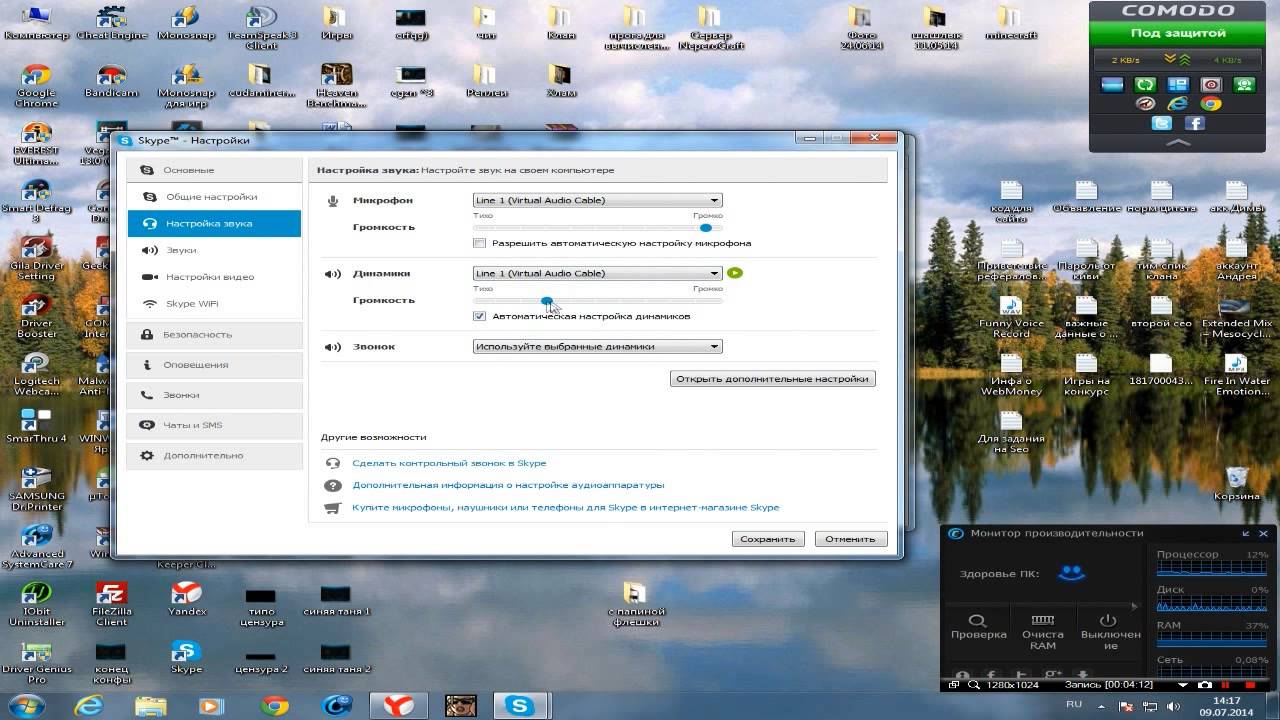Click Skype icon in taskbar
Viewport: 1280px width, 720px height.
[520, 706]
